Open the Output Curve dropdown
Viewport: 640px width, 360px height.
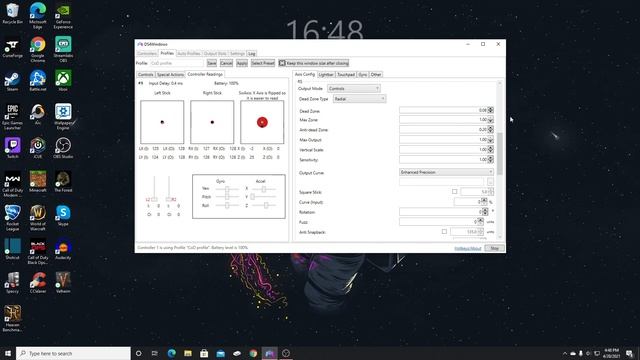446,172
